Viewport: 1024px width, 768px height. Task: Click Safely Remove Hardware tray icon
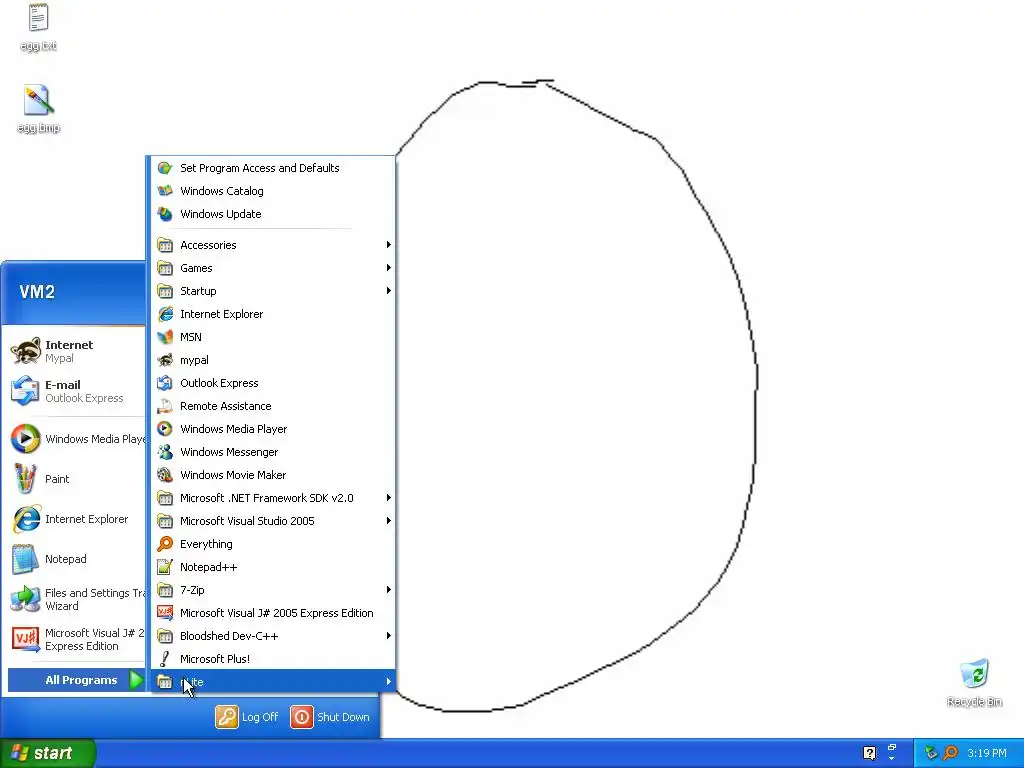[931, 753]
